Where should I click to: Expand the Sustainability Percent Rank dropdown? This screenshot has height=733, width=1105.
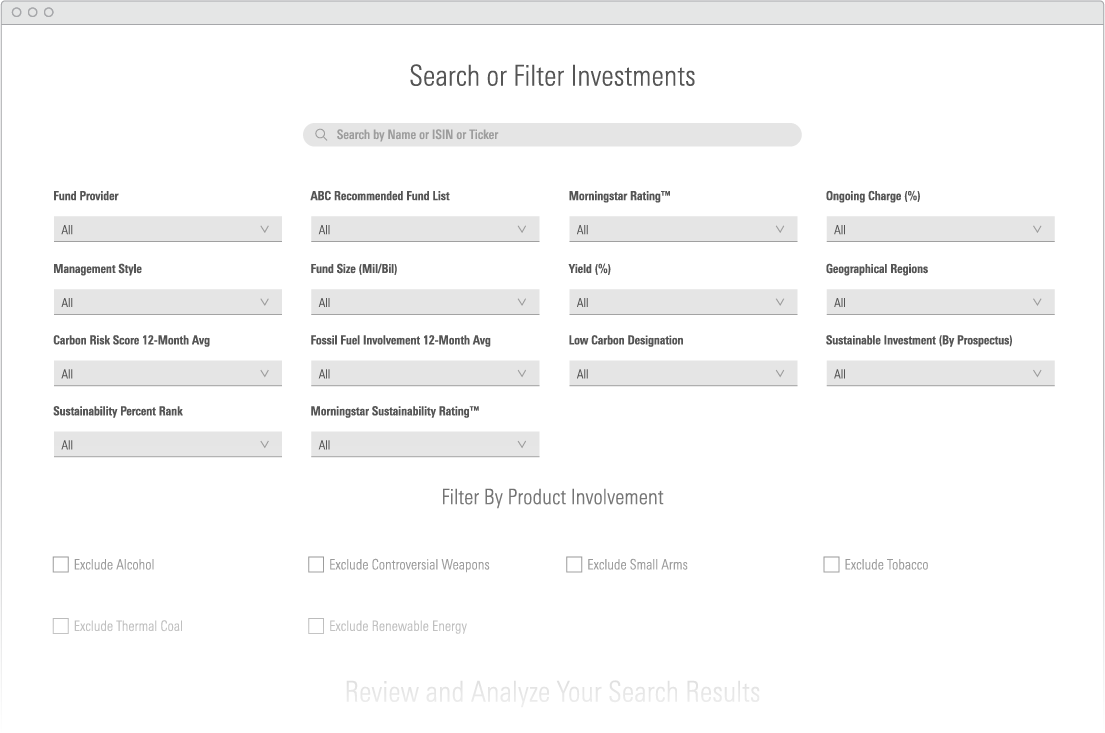click(x=167, y=445)
